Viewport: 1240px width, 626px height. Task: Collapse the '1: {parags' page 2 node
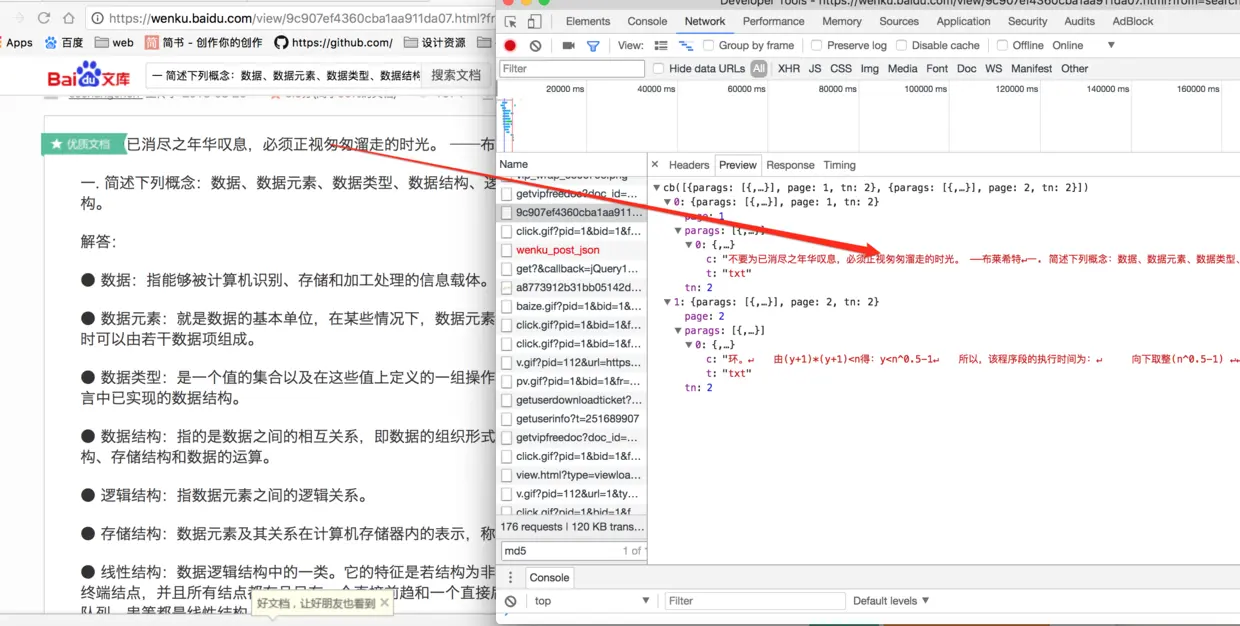click(667, 302)
